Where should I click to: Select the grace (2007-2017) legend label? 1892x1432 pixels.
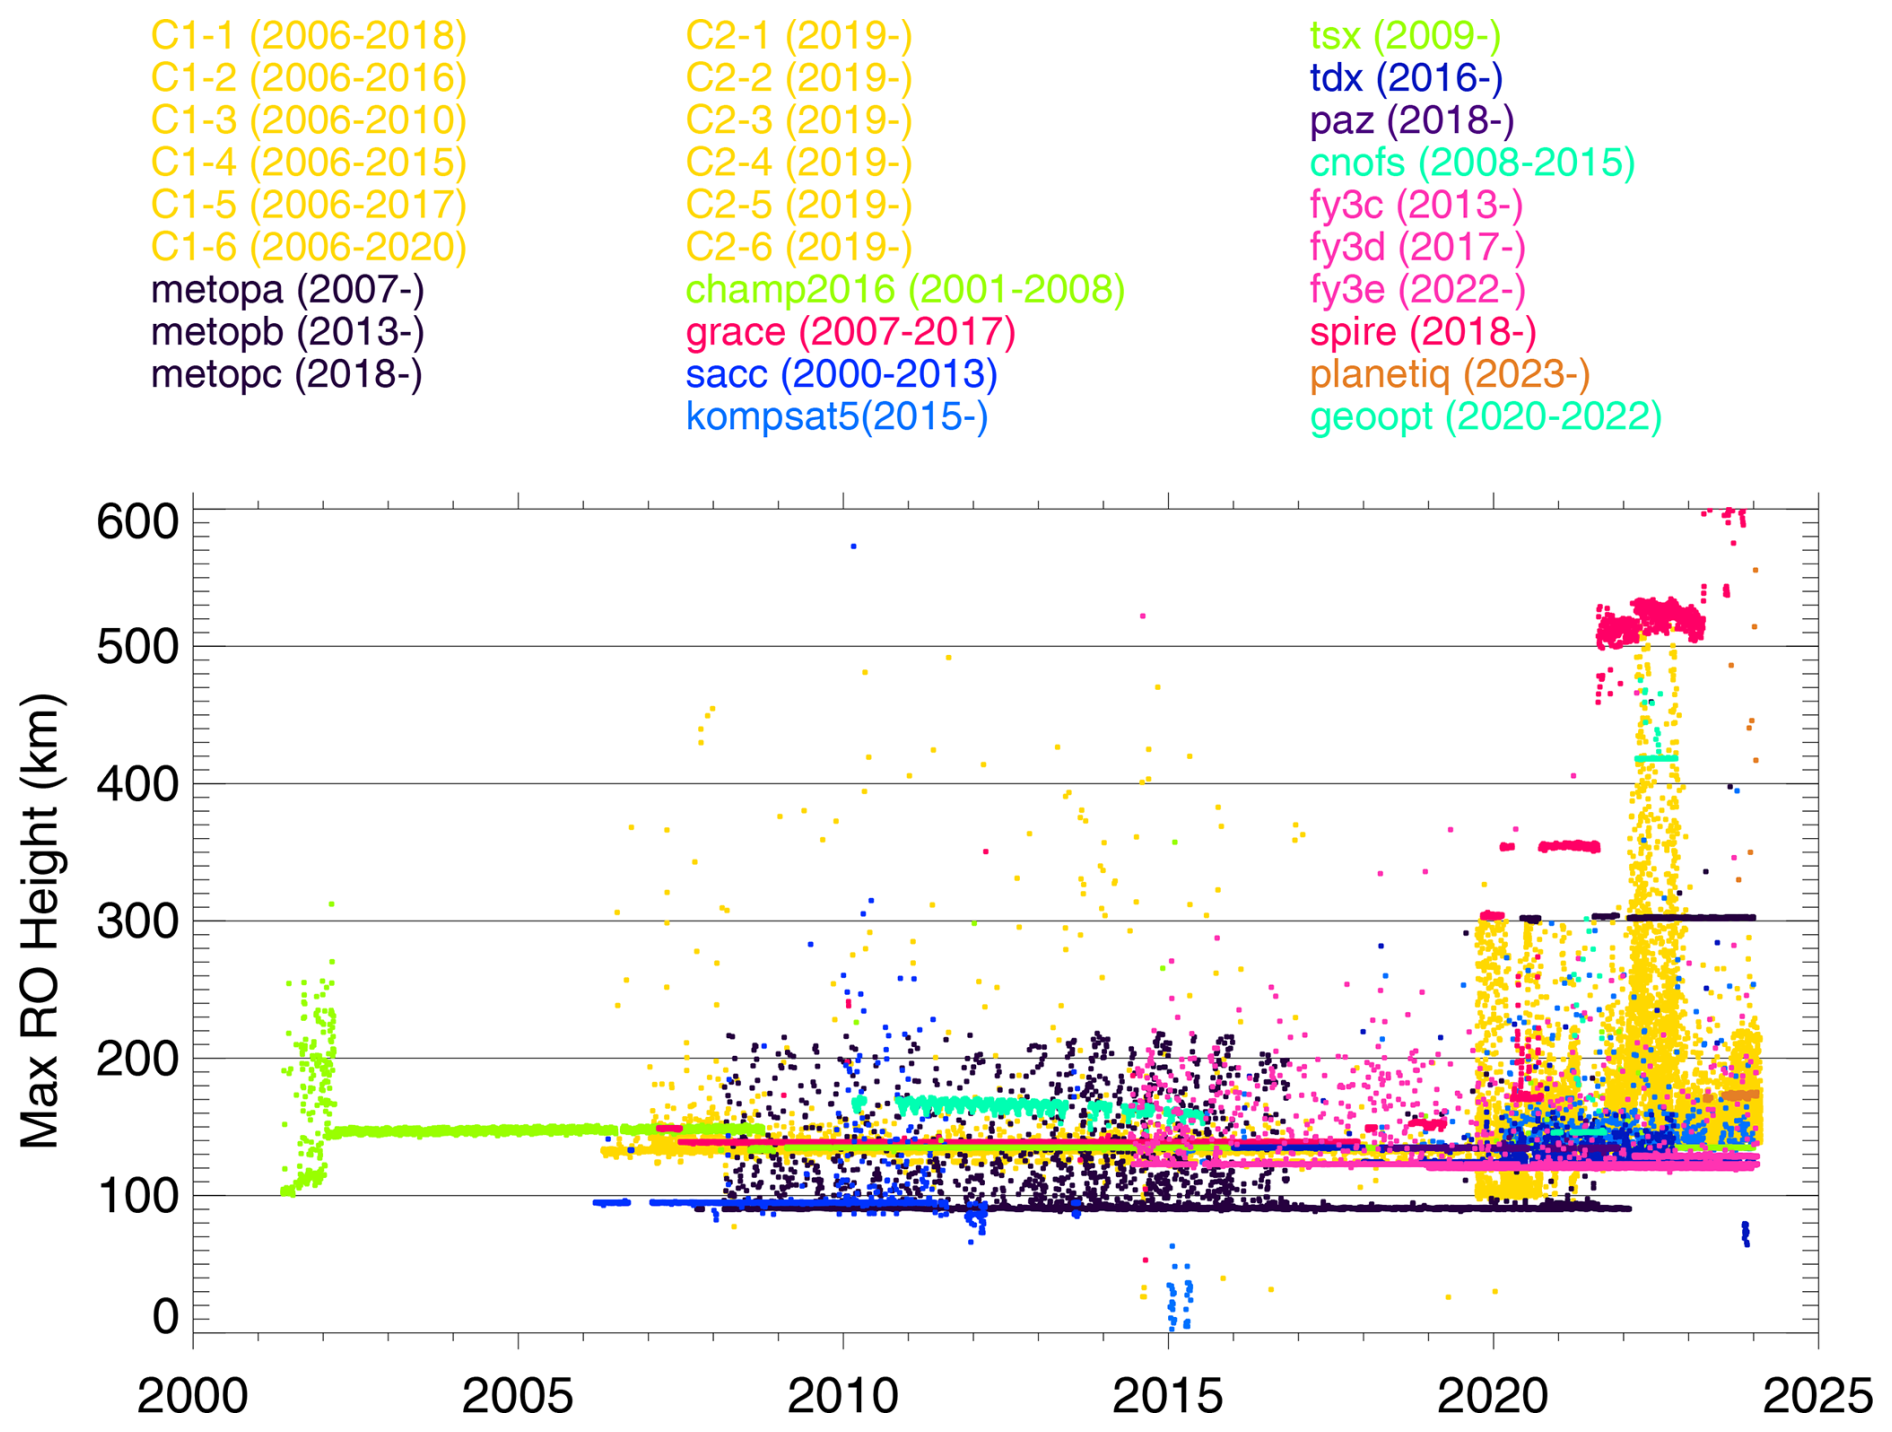[x=850, y=332]
